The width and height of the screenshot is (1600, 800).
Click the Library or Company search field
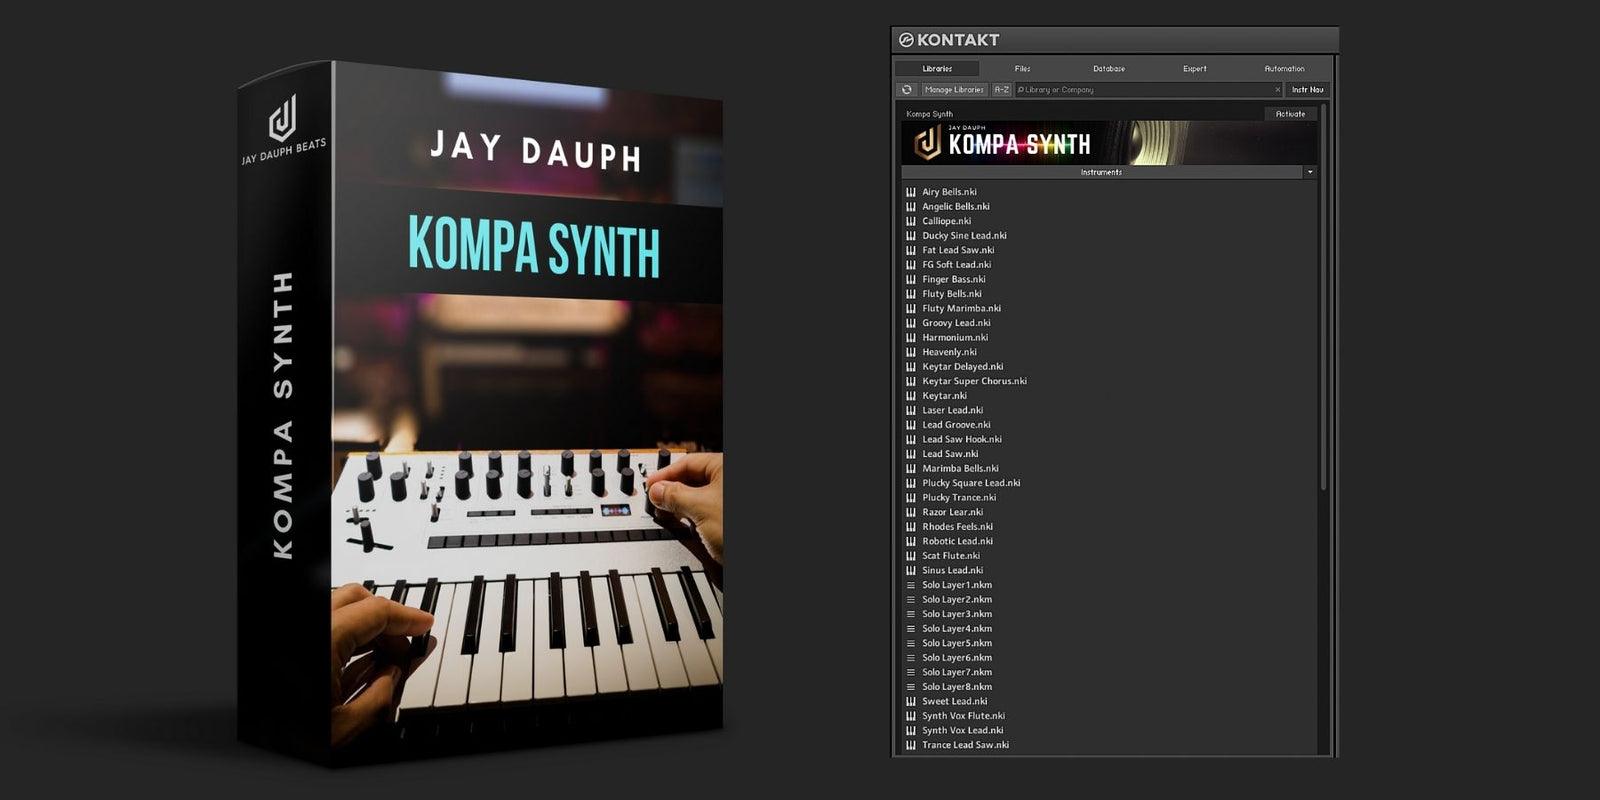[x=1145, y=90]
